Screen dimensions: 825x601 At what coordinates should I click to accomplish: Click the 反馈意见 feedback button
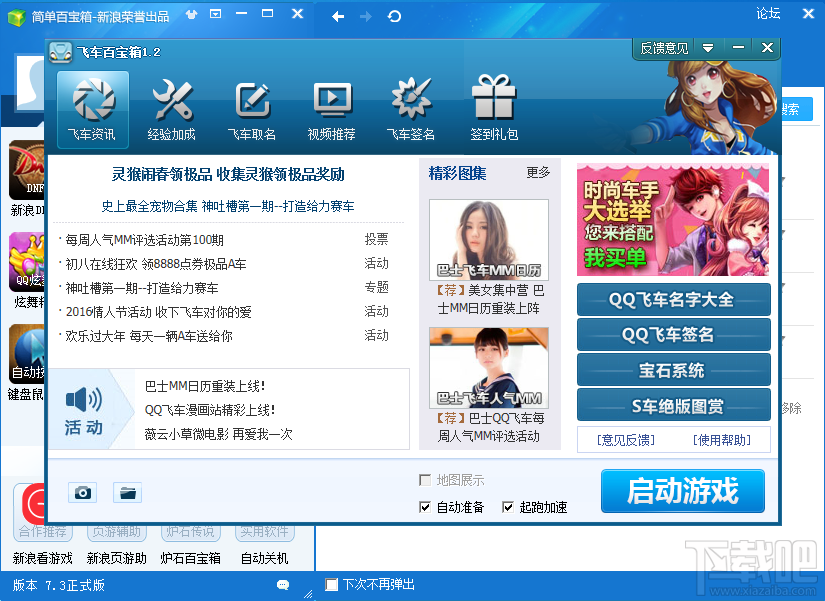point(664,48)
